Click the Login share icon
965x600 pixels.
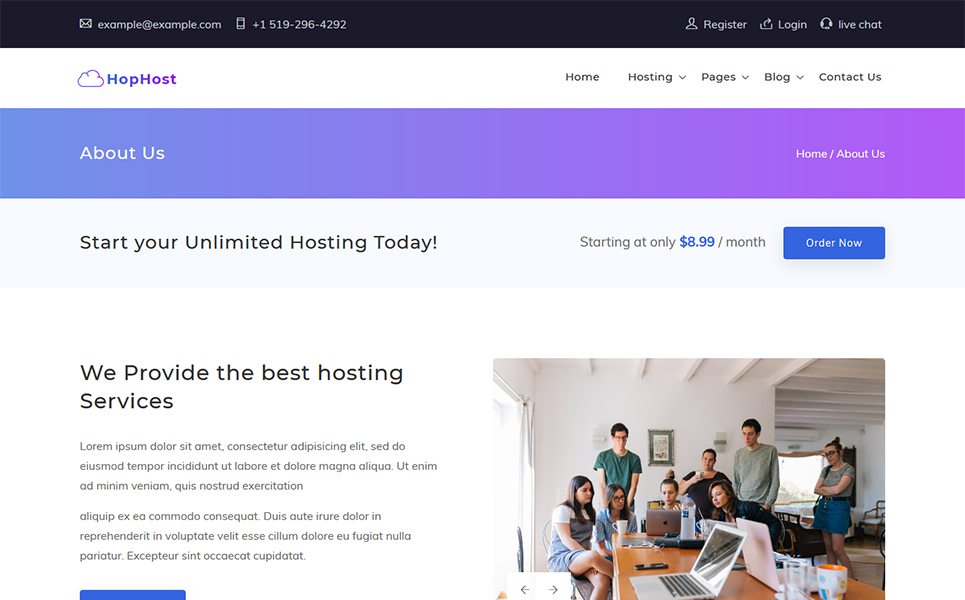point(766,23)
